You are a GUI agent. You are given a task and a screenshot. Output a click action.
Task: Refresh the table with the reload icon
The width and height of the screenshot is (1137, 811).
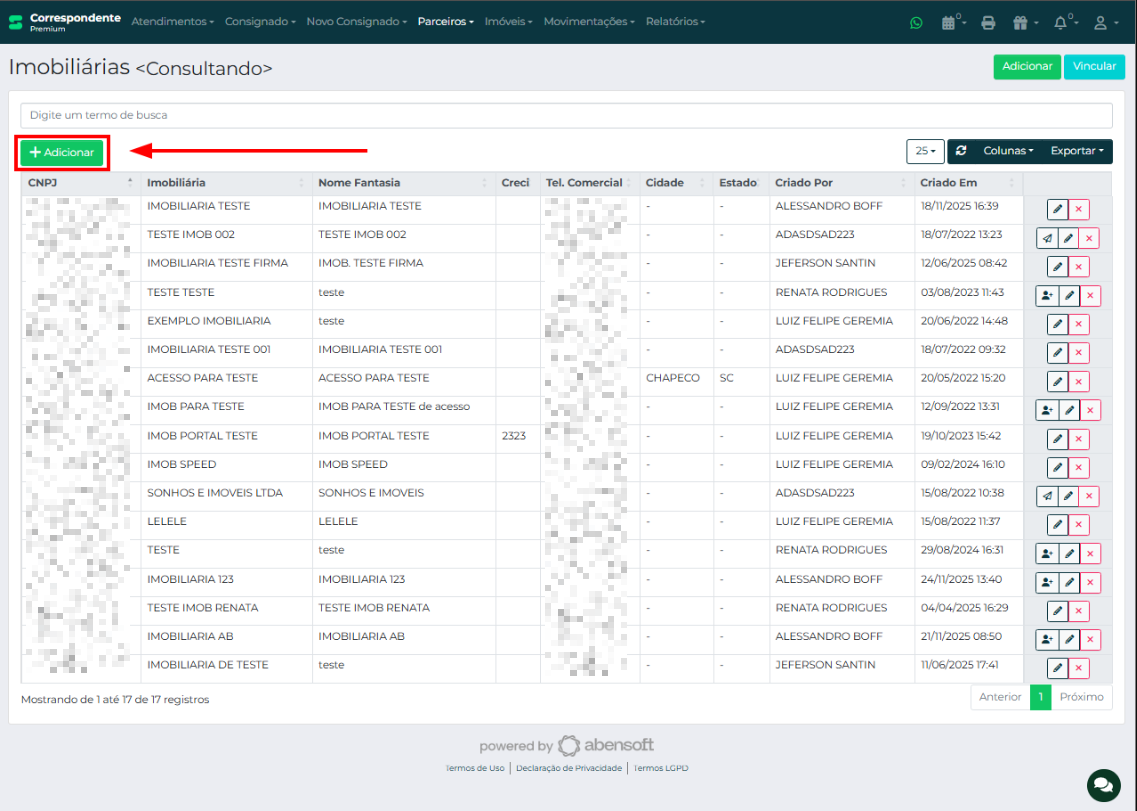pyautogui.click(x=960, y=151)
